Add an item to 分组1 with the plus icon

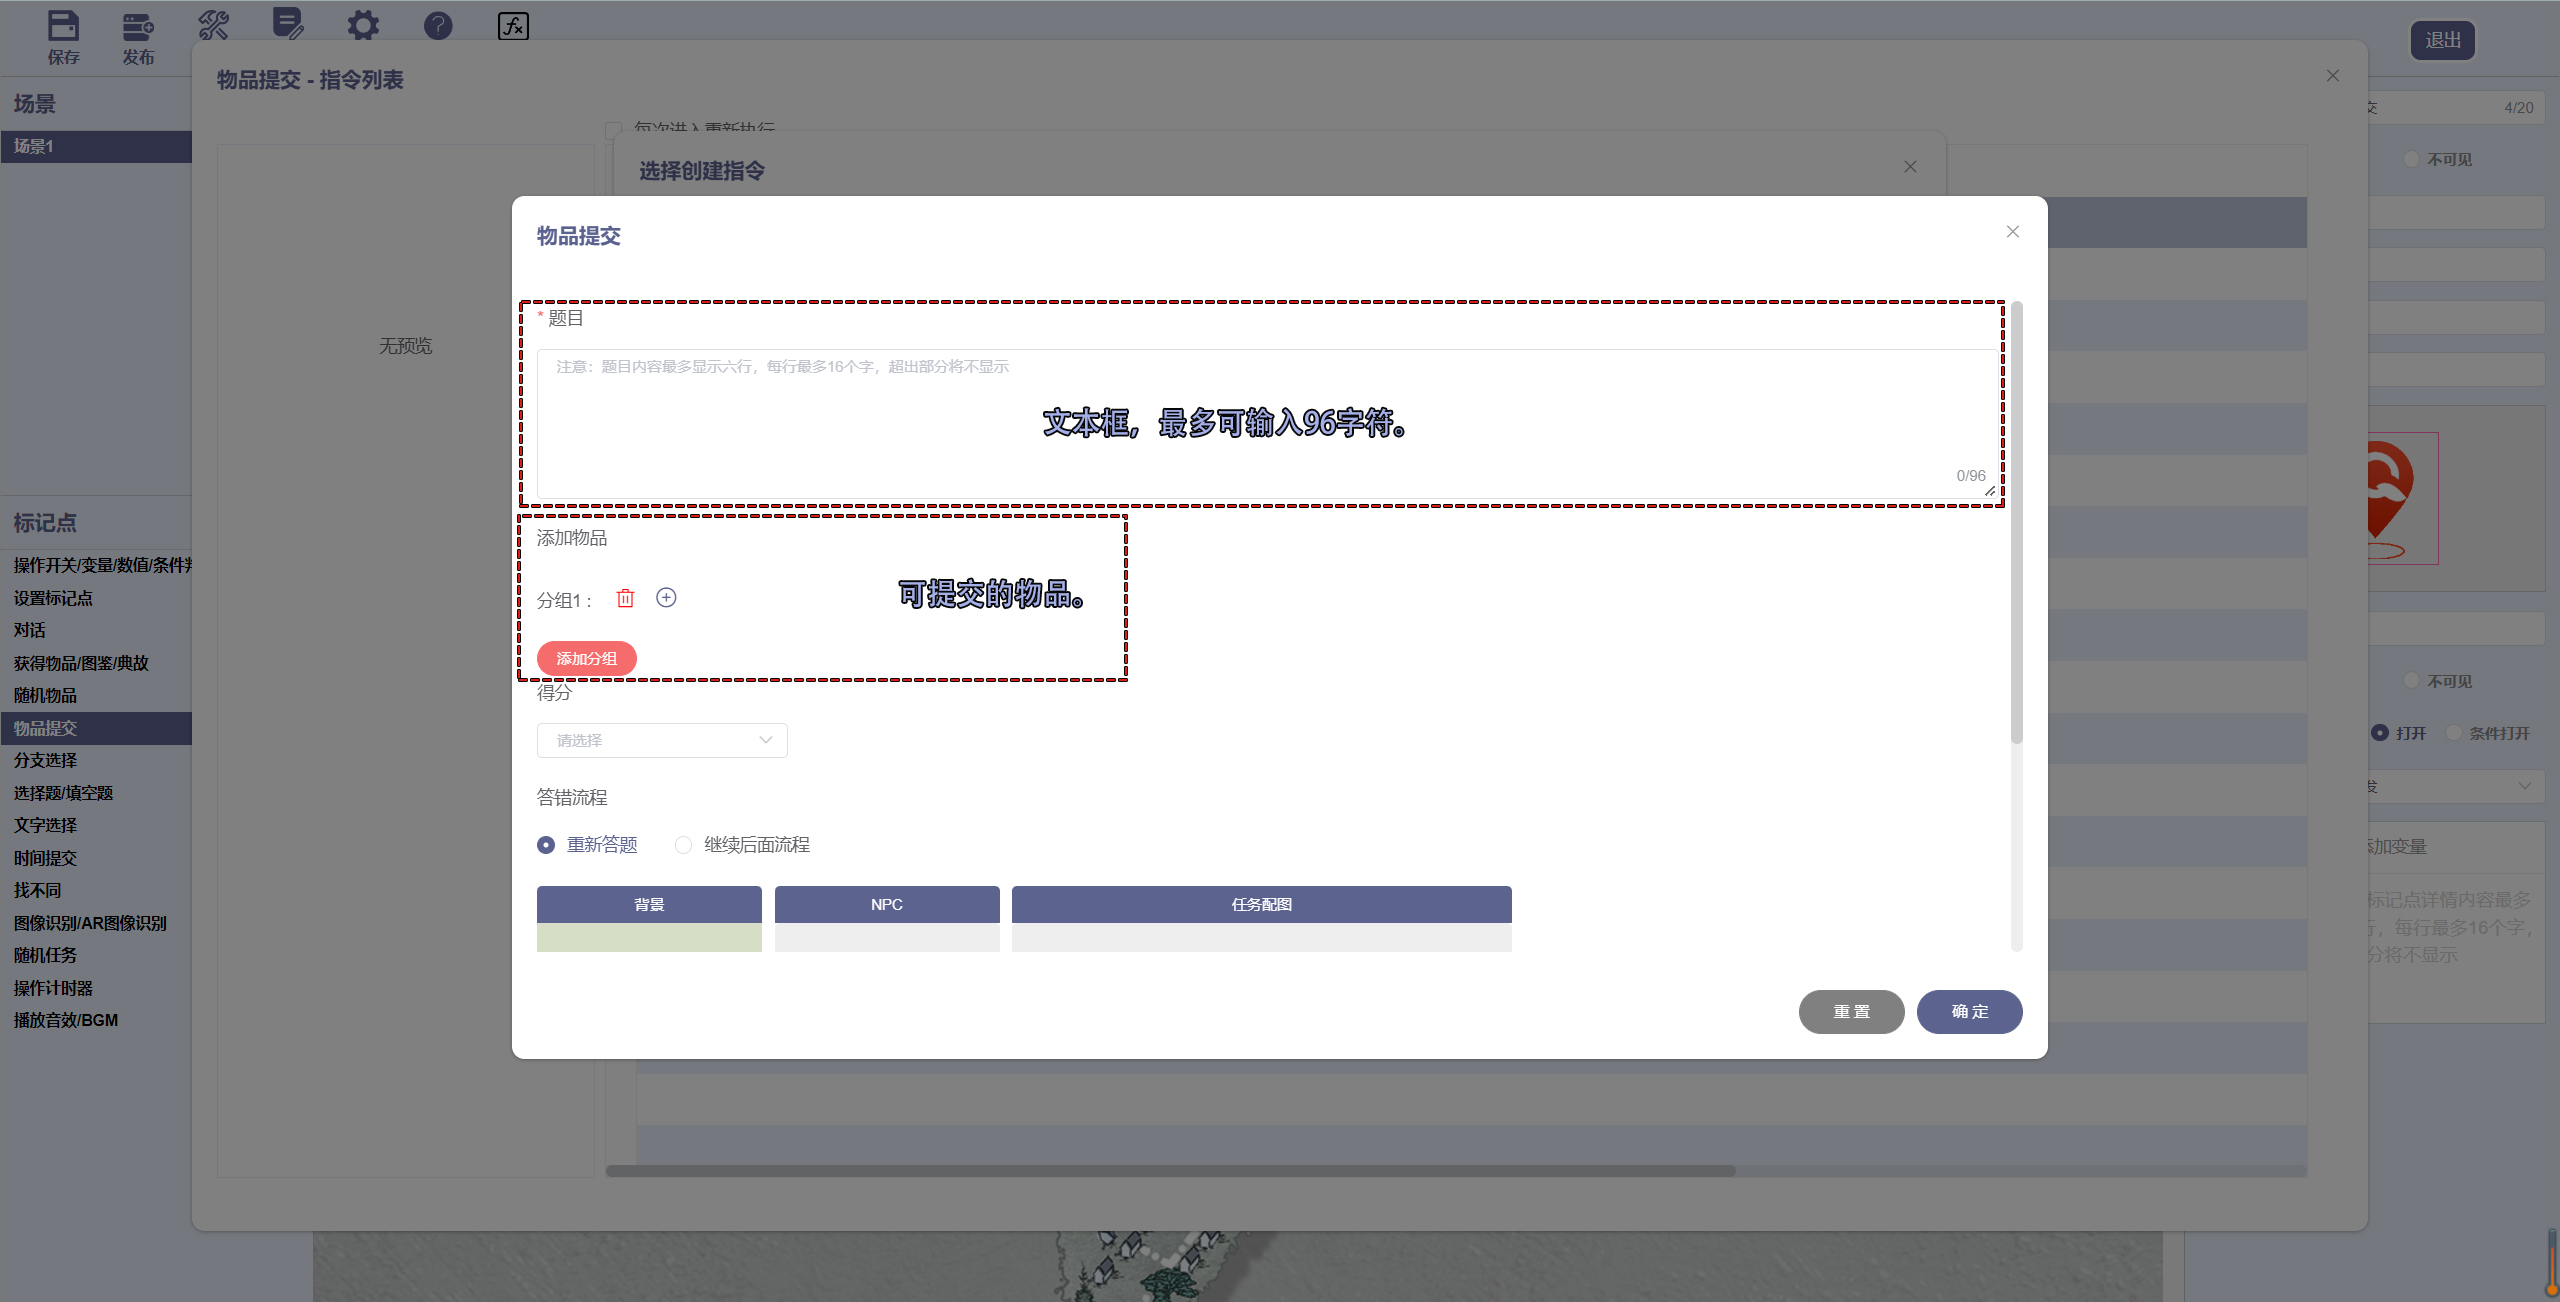point(666,598)
